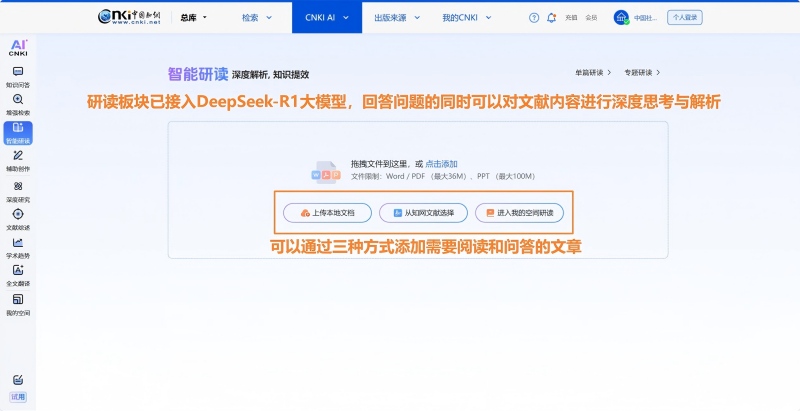
Task: Open 文献综述 literature review tool
Action: (17, 218)
